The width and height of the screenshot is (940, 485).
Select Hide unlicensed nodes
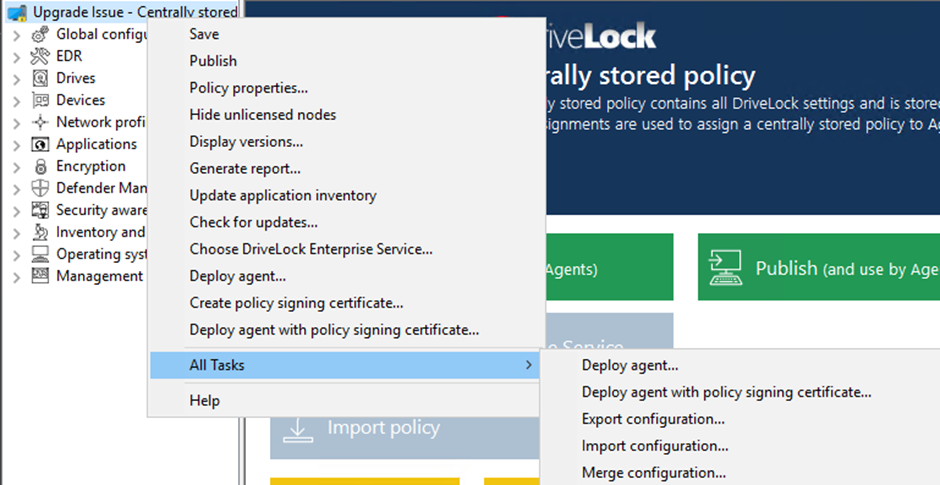[346, 115]
